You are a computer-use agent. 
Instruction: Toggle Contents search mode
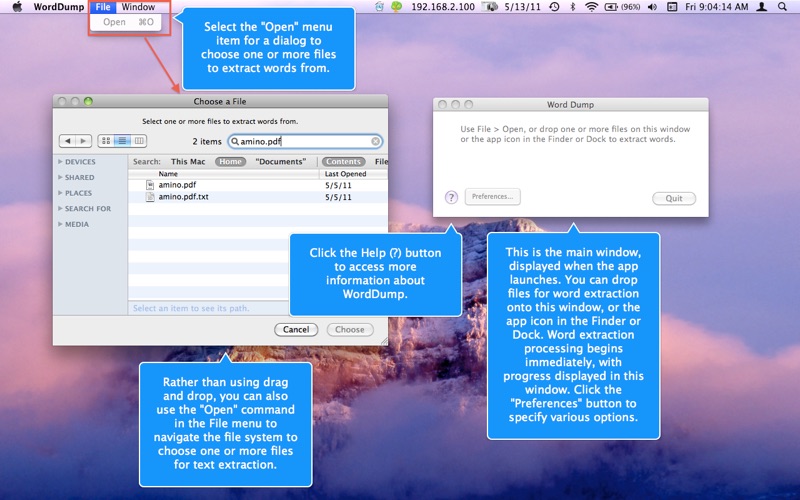[x=343, y=162]
